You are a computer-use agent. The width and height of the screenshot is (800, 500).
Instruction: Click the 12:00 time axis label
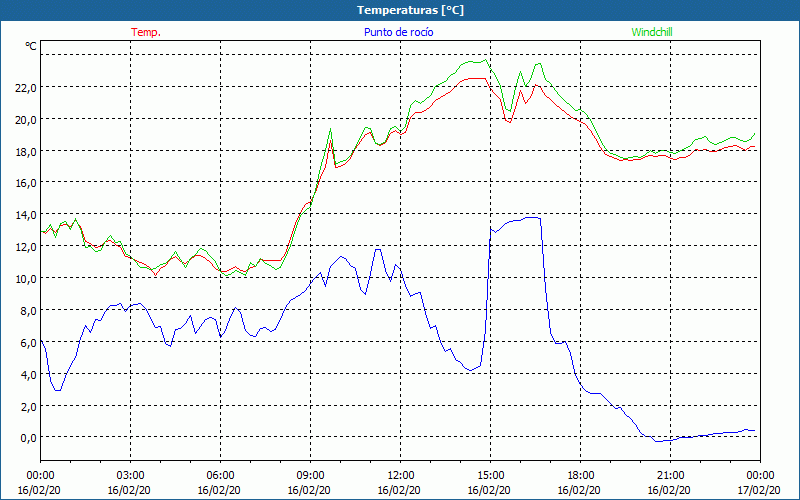(401, 476)
